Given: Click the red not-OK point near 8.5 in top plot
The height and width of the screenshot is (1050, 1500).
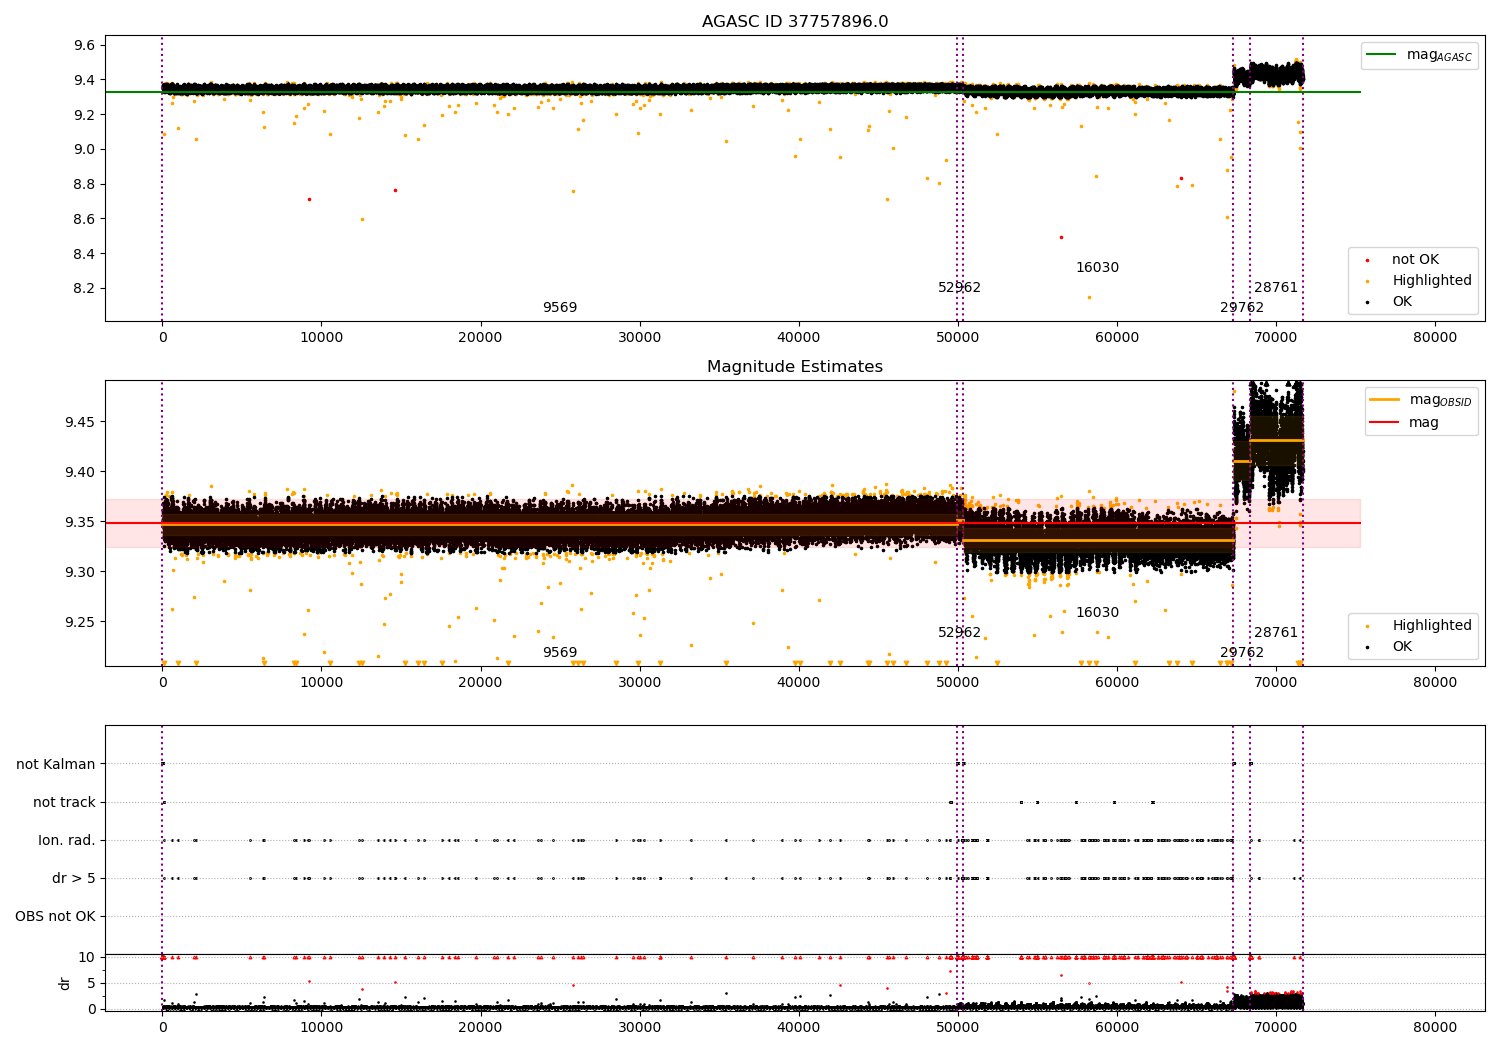Looking at the screenshot, I should point(1061,237).
